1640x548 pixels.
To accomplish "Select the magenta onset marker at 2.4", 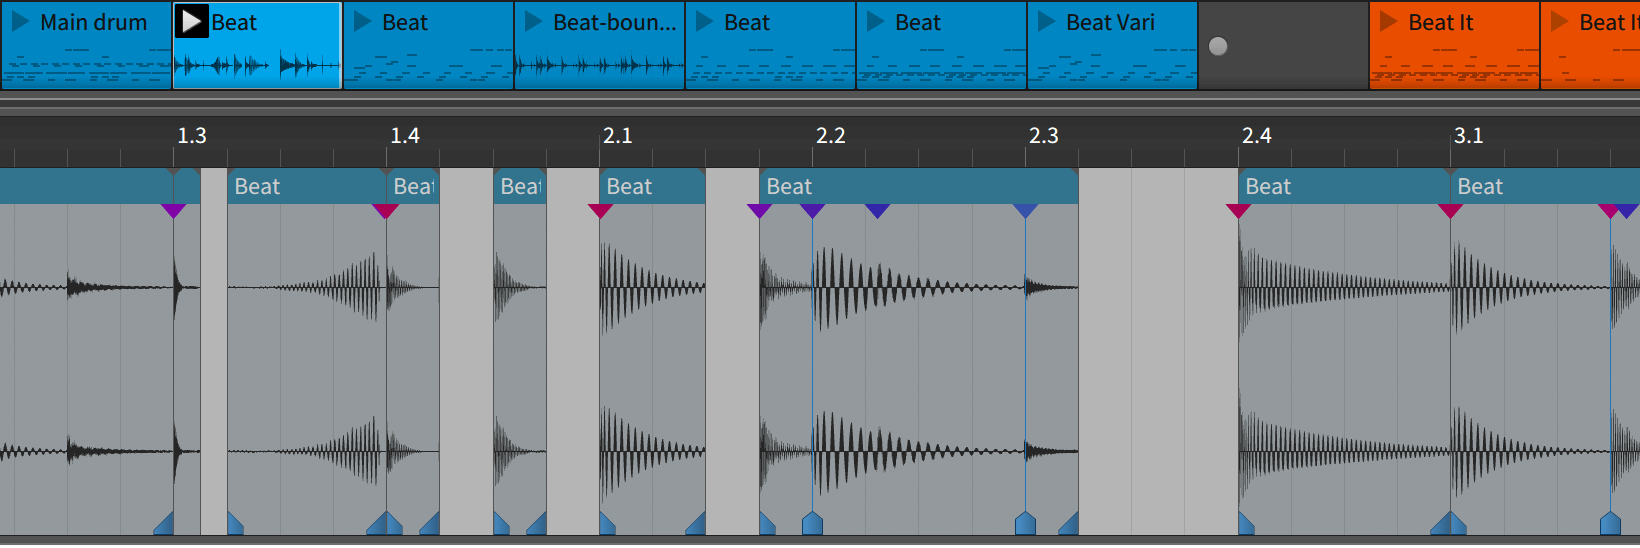I will 1238,211.
